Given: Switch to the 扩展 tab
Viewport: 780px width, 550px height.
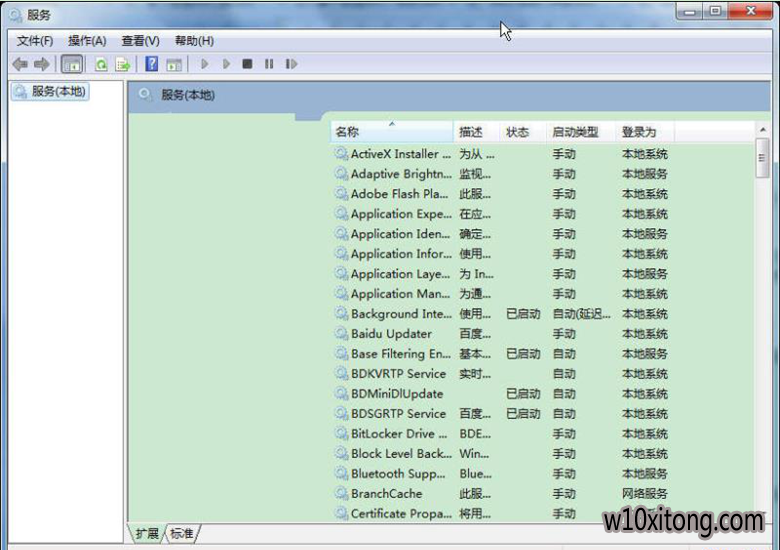Looking at the screenshot, I should pyautogui.click(x=147, y=534).
